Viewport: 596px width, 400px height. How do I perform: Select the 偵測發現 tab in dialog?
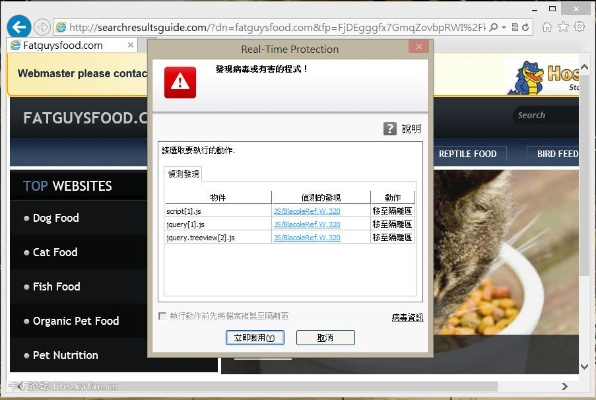184,174
